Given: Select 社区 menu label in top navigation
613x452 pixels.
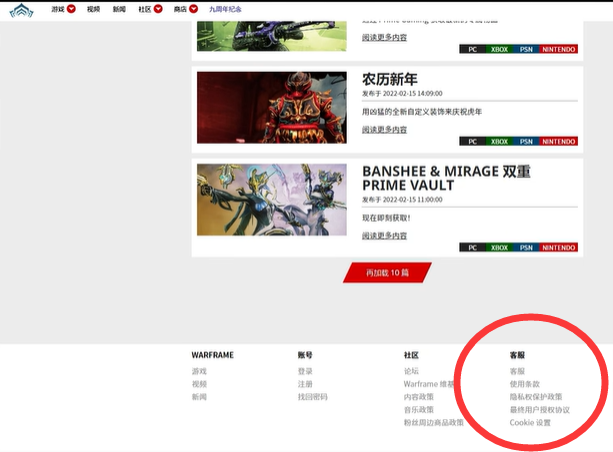Looking at the screenshot, I should coord(145,9).
